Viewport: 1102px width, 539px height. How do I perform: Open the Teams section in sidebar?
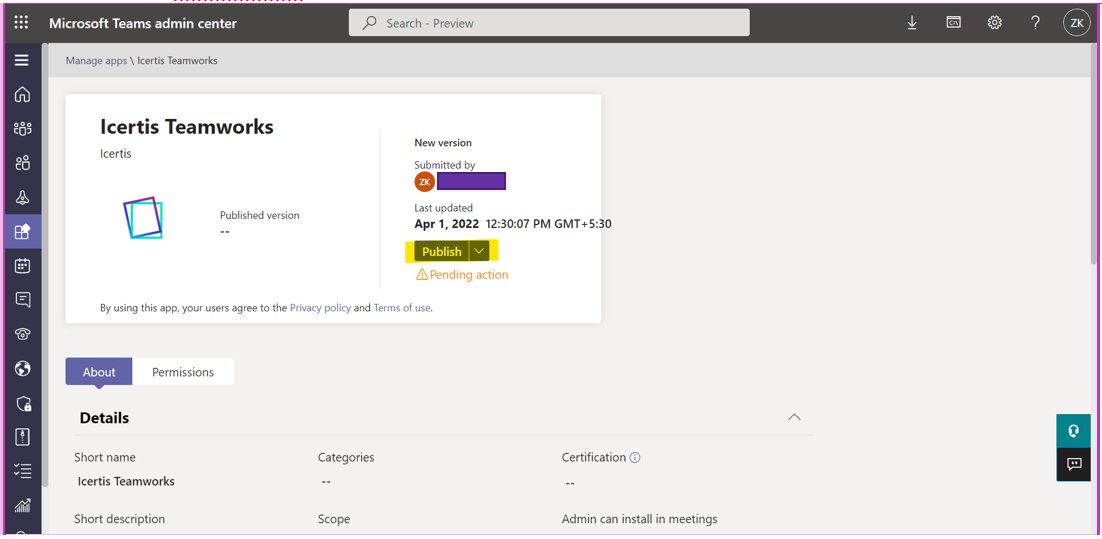coord(22,129)
